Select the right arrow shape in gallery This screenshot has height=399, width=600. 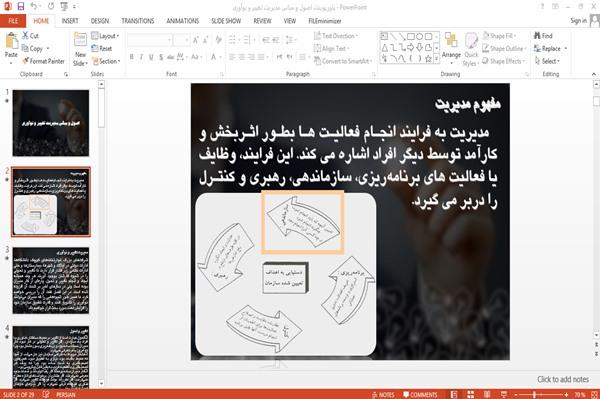tap(411, 47)
